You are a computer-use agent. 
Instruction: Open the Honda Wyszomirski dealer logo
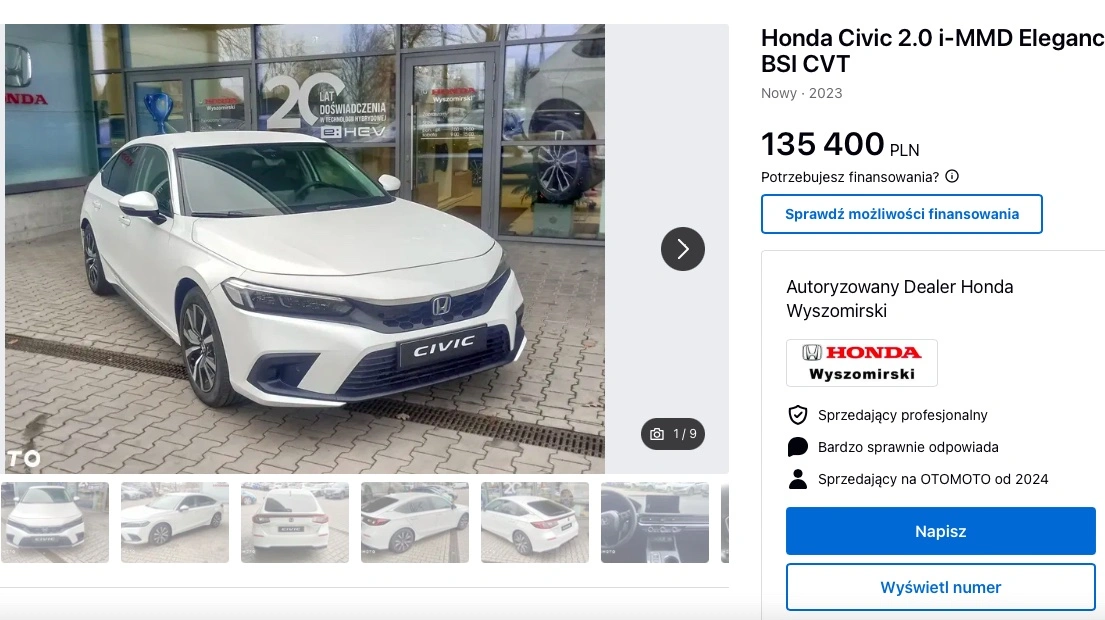(862, 363)
